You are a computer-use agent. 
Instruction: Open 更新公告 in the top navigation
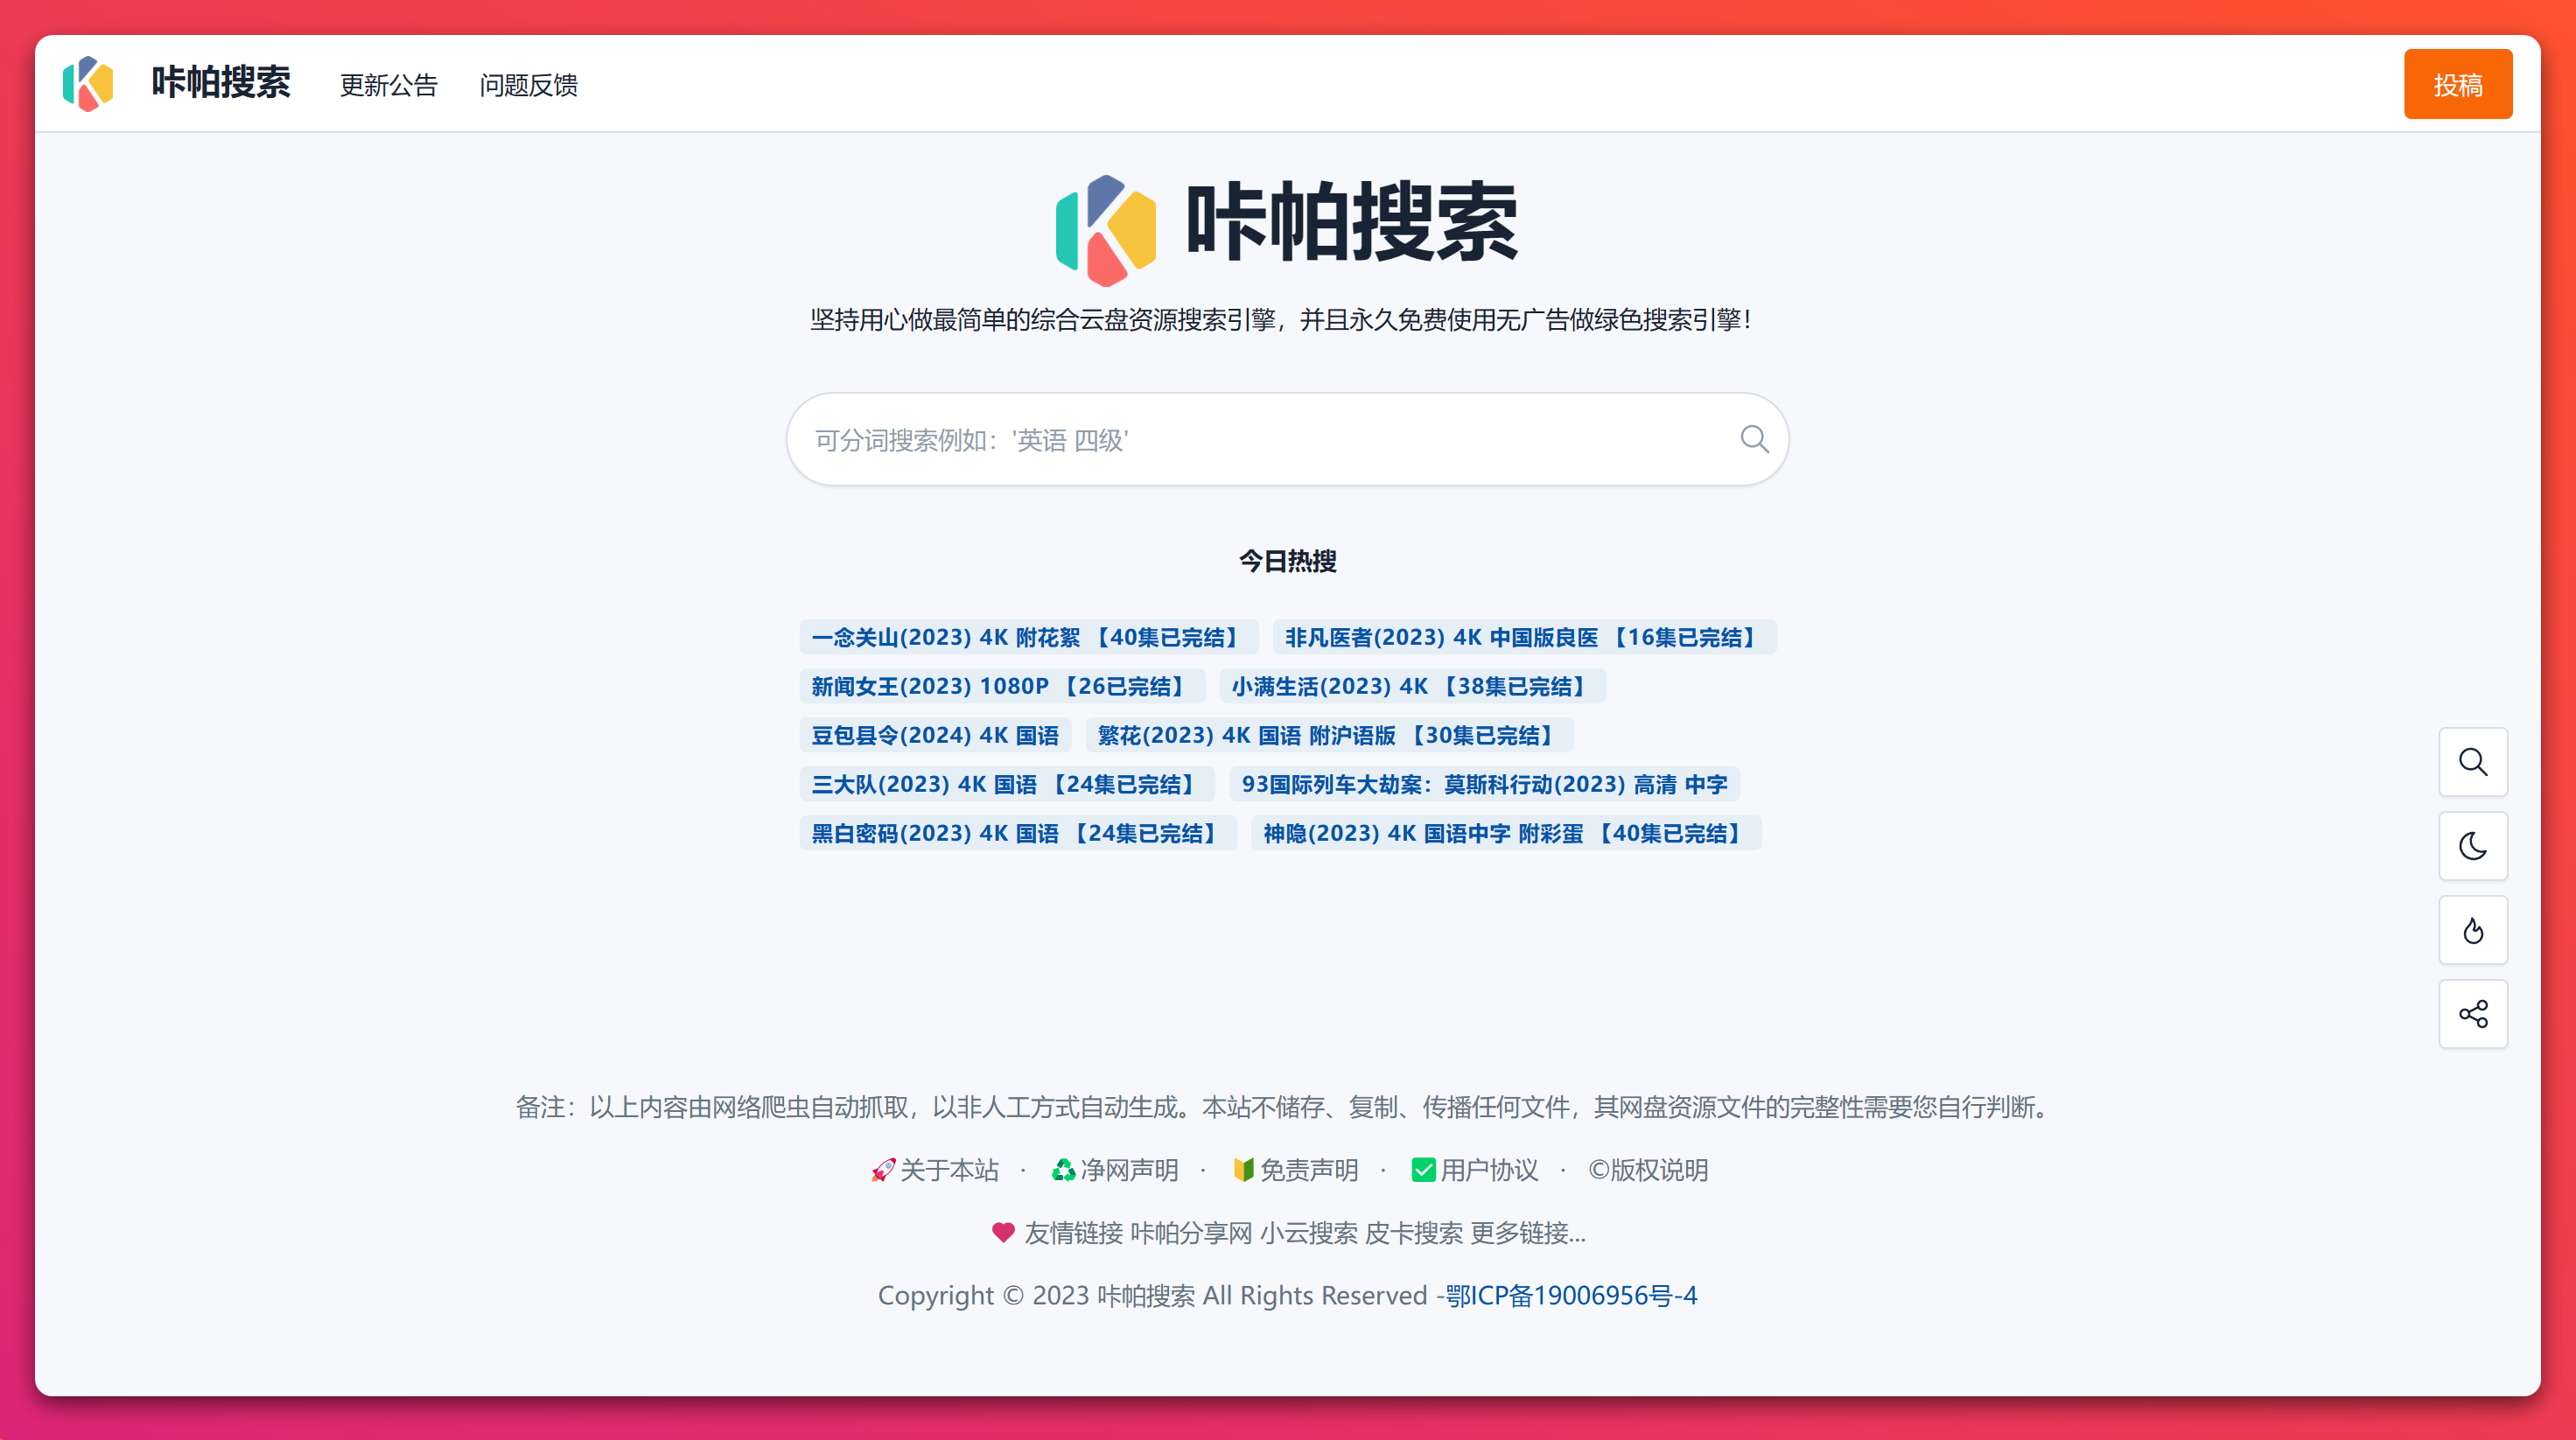click(389, 85)
